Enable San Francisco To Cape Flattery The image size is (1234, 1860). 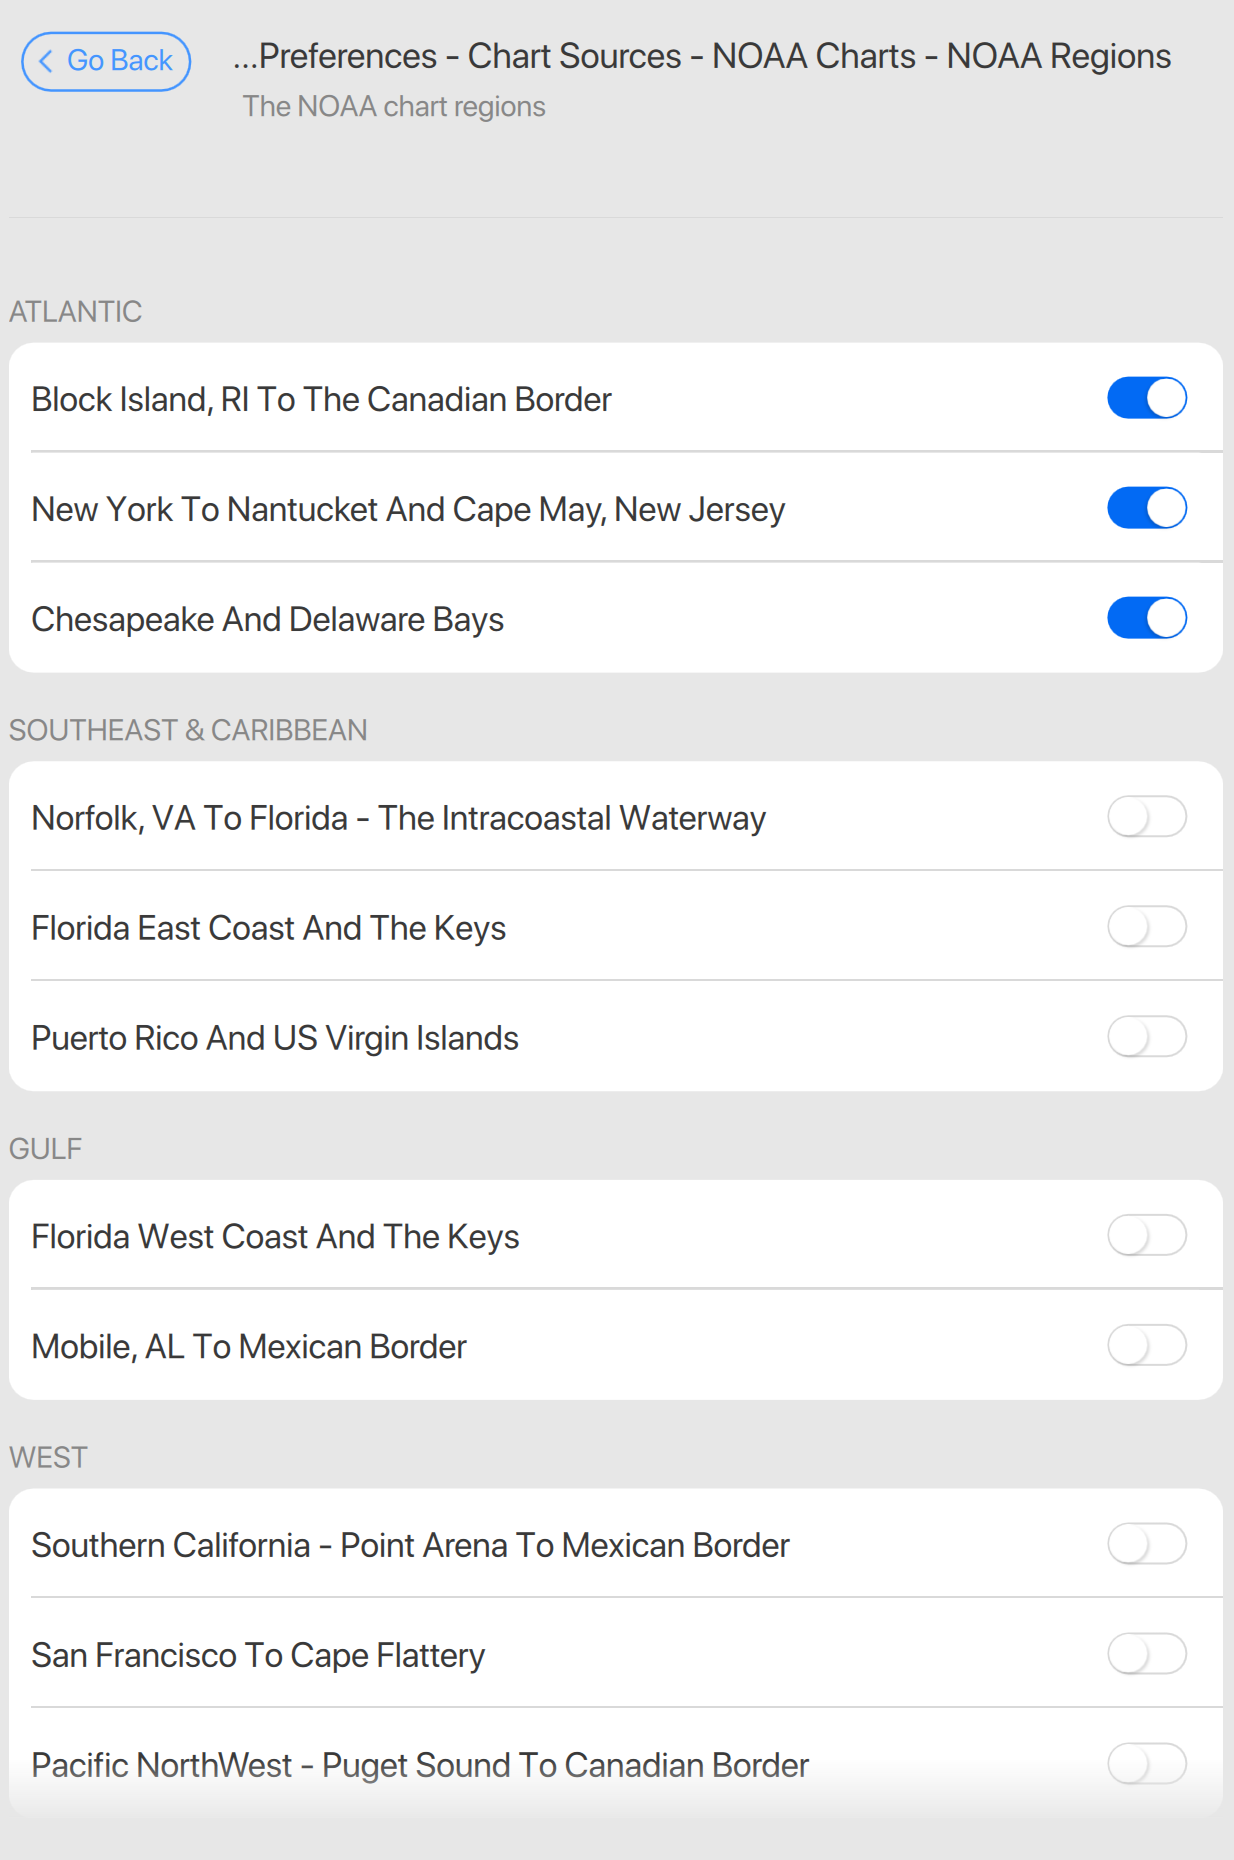pos(1146,1654)
